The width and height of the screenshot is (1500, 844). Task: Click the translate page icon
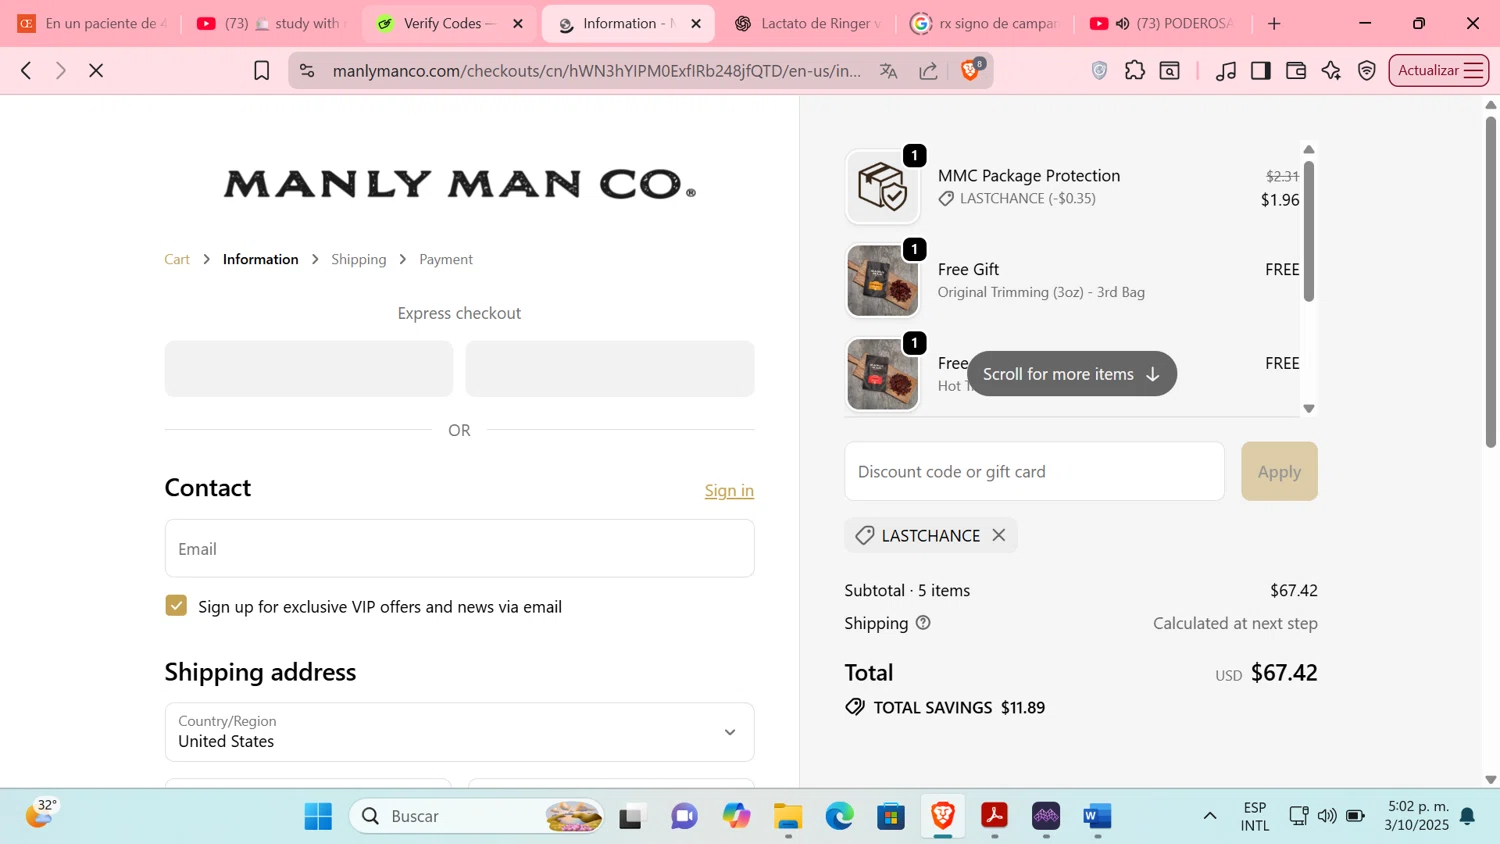tap(888, 70)
